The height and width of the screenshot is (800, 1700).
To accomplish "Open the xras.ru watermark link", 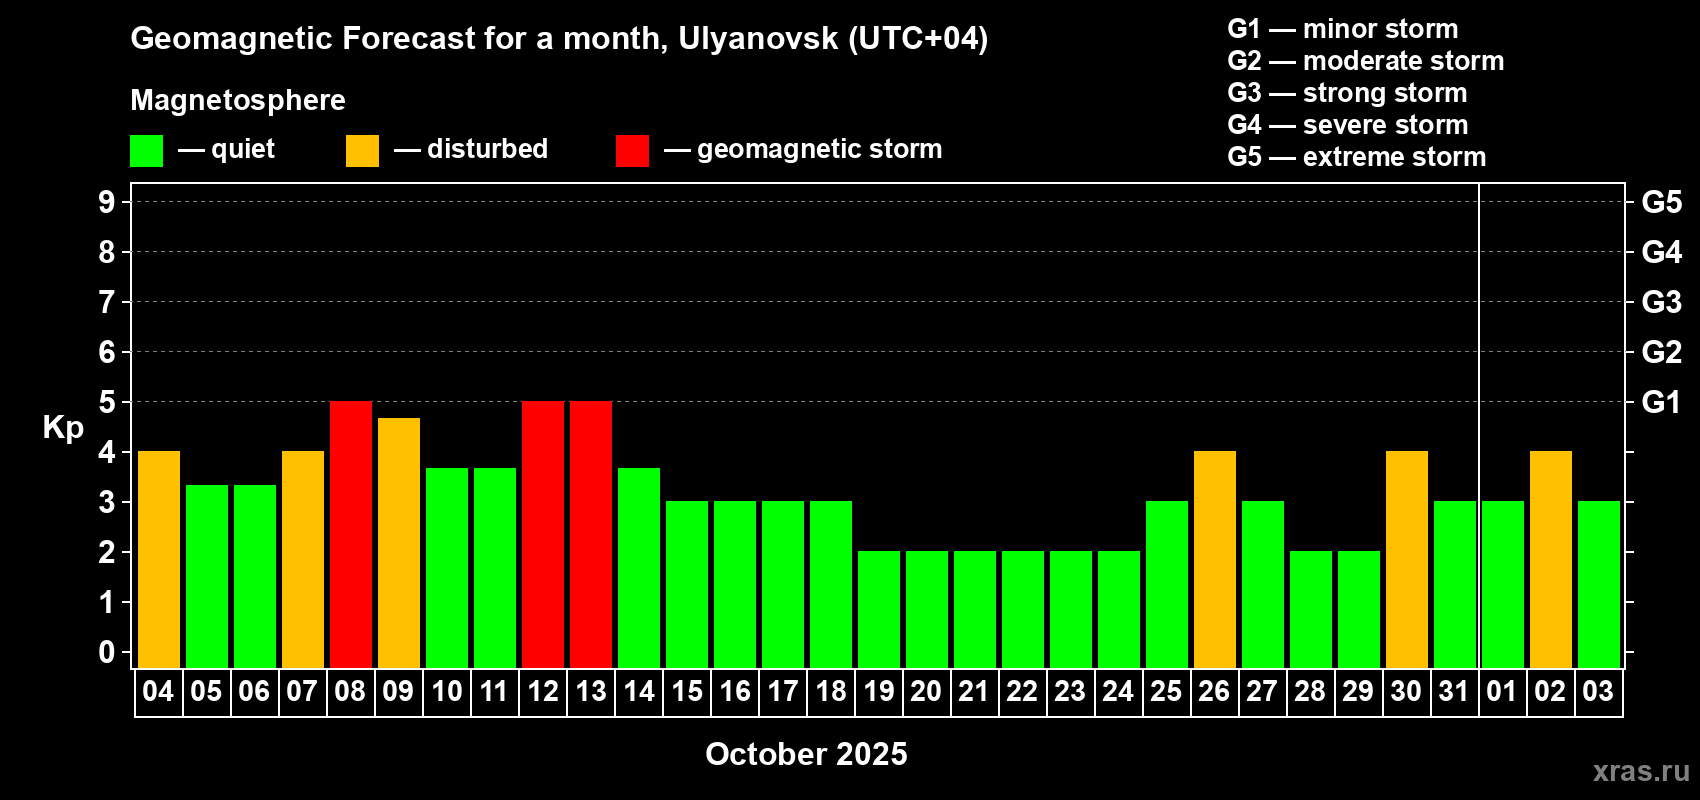I will click(1641, 771).
